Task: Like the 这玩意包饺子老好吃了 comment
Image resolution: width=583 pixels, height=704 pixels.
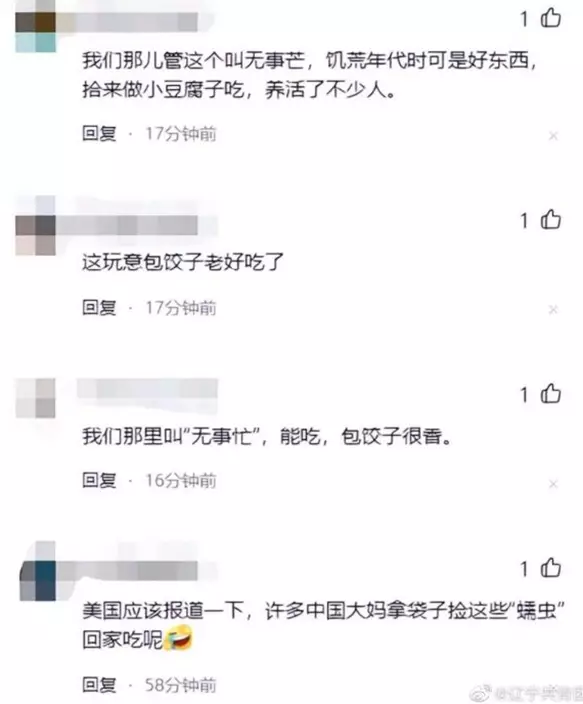Action: (551, 220)
